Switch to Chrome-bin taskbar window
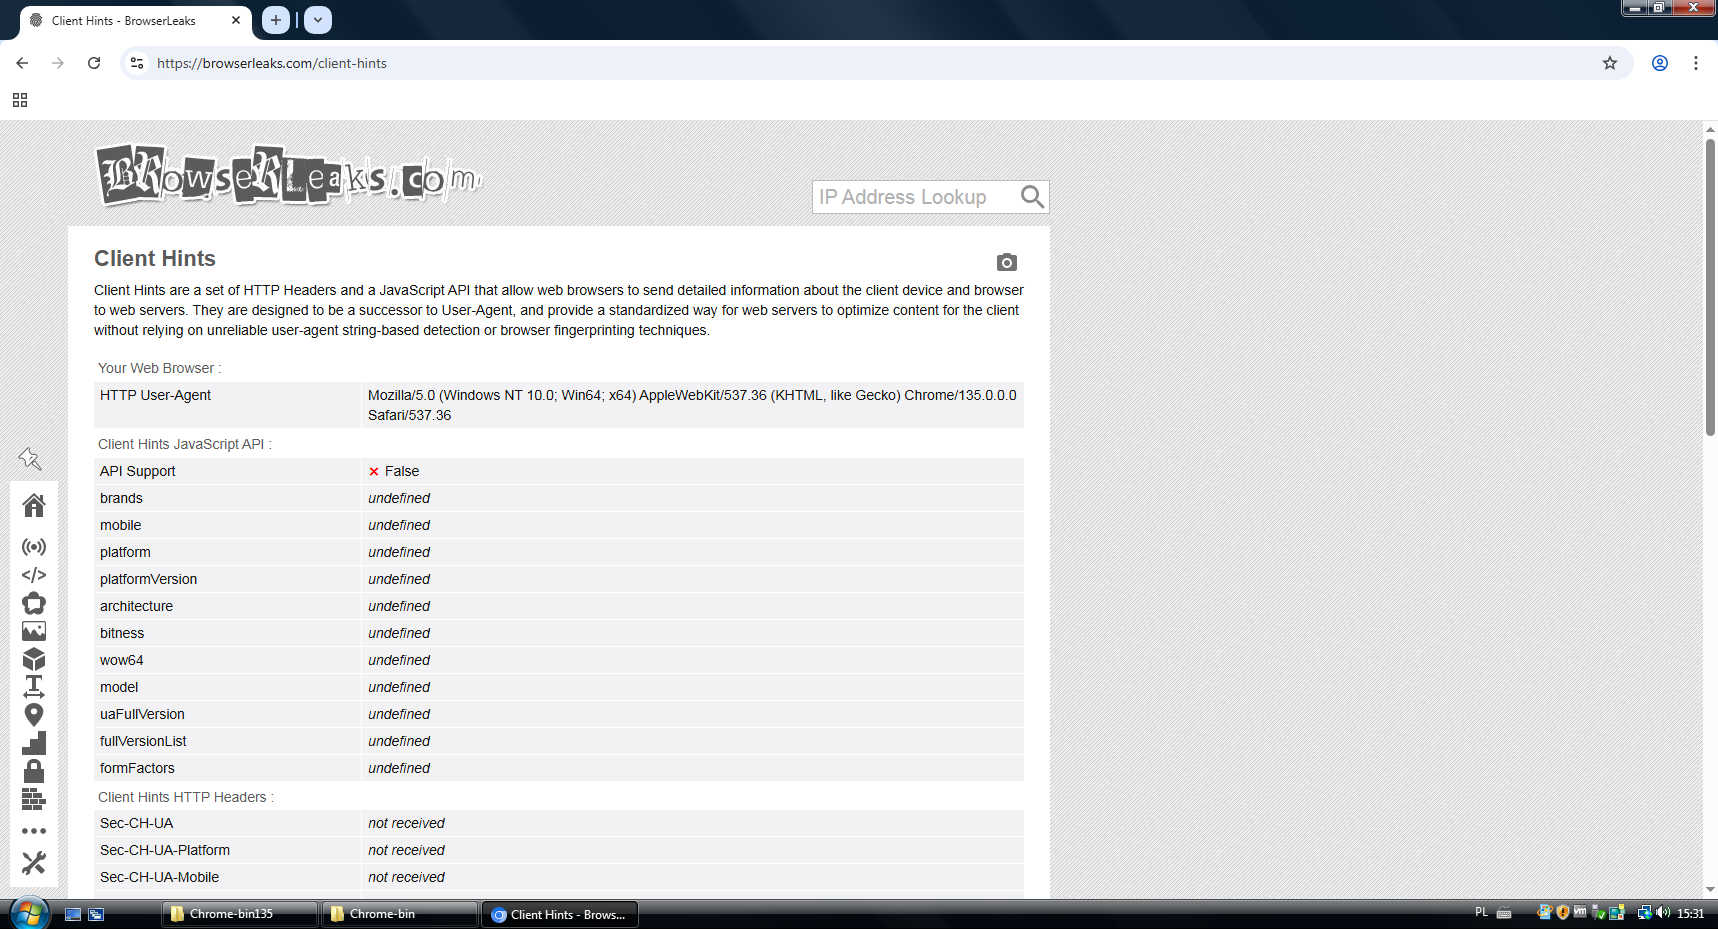This screenshot has height=929, width=1718. click(400, 914)
